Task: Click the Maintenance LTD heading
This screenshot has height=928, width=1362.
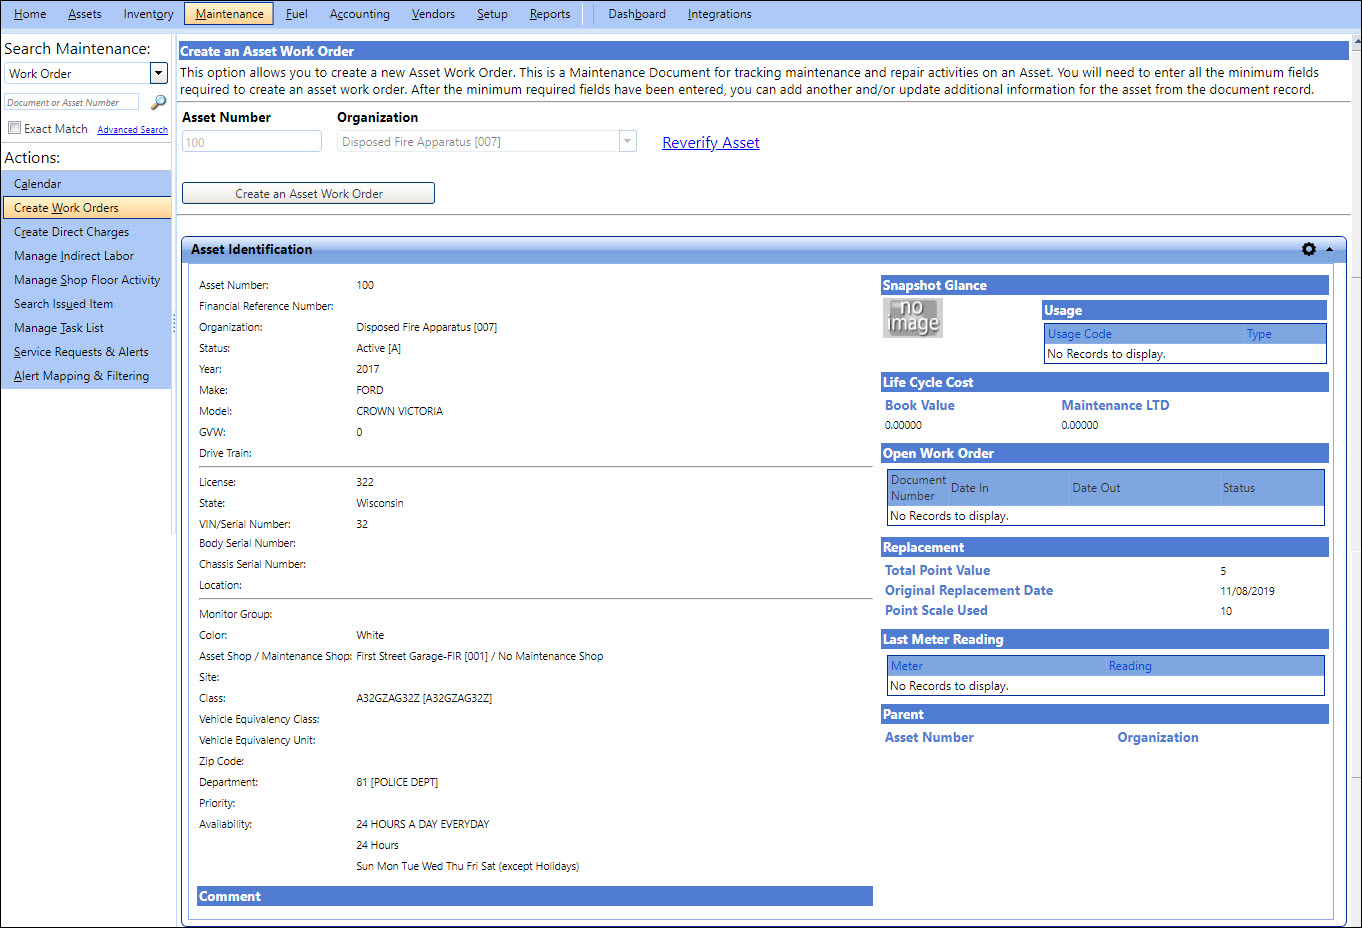Action: (1115, 405)
